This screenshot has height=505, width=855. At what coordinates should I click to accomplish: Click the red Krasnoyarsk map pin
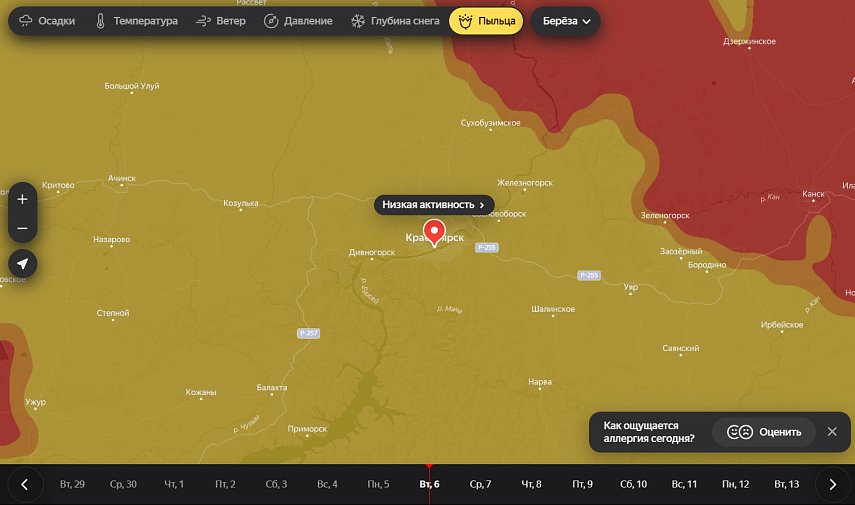[434, 232]
